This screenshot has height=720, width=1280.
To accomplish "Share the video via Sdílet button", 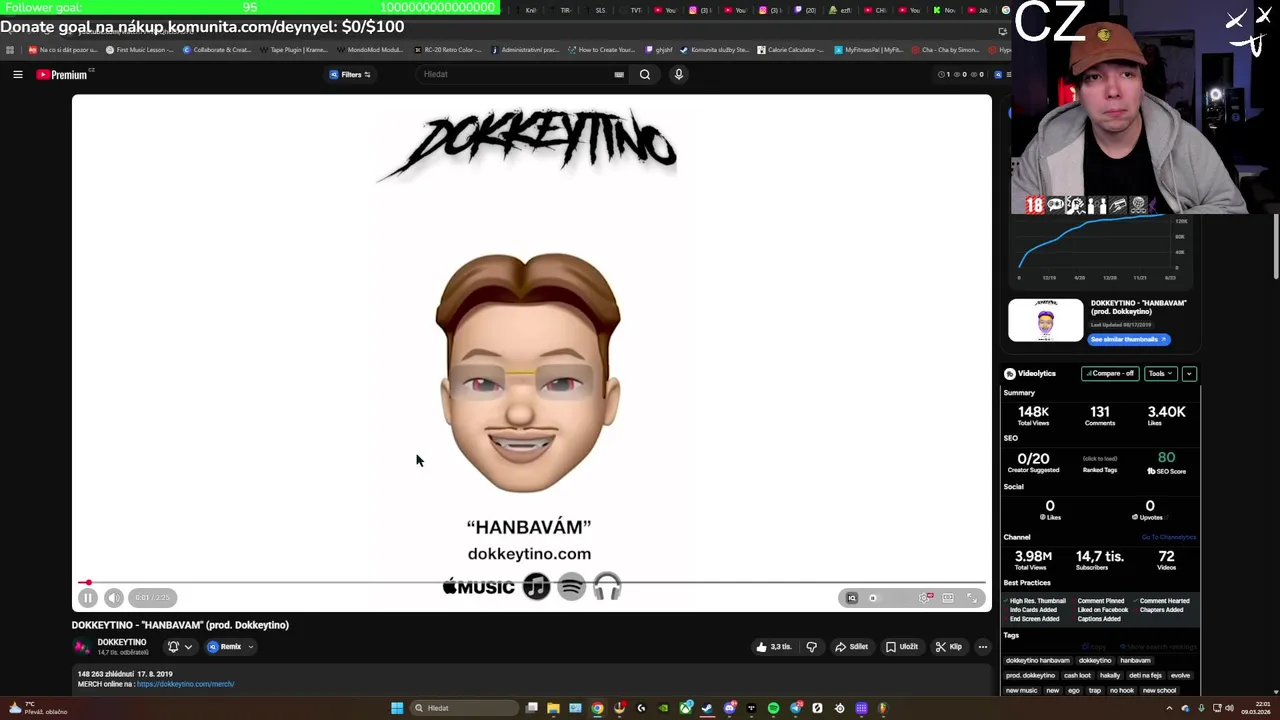I will tap(852, 647).
